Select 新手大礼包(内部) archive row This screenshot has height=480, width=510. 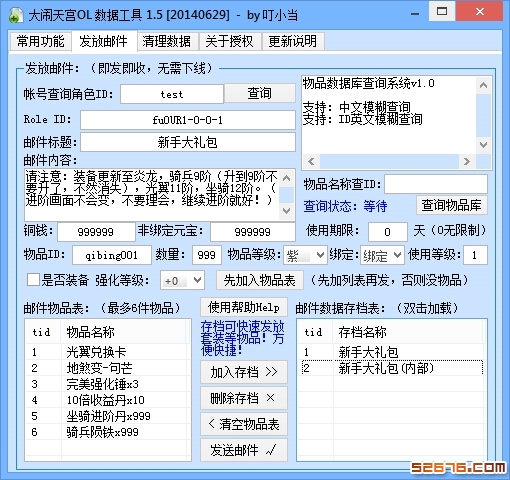[x=392, y=368]
